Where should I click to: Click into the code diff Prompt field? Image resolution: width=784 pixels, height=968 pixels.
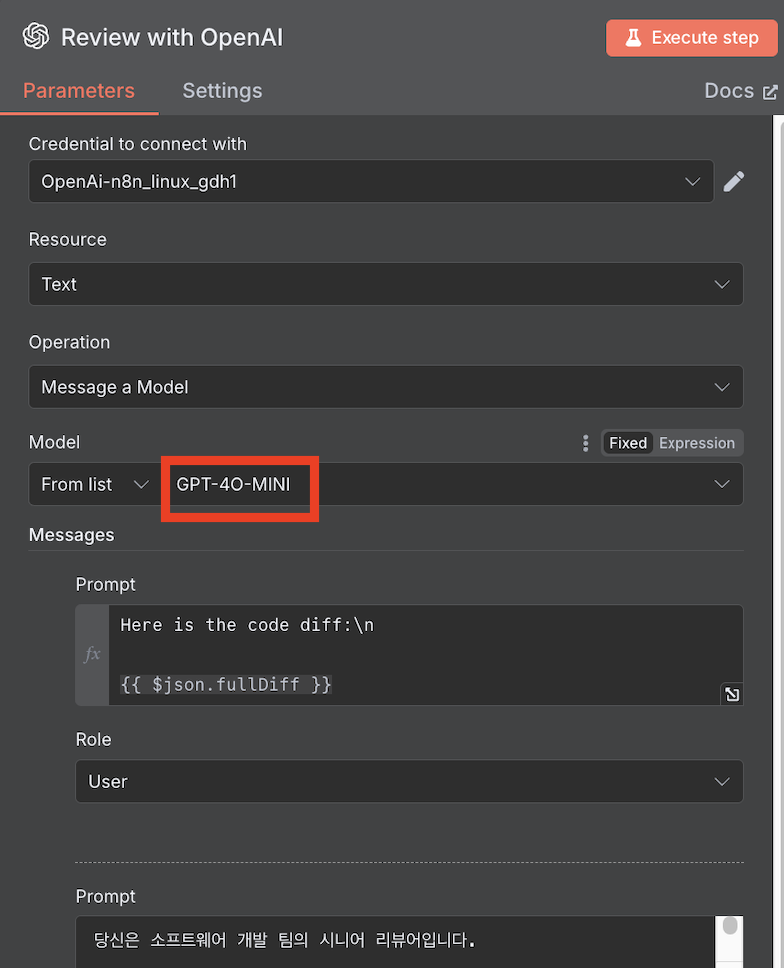point(426,654)
